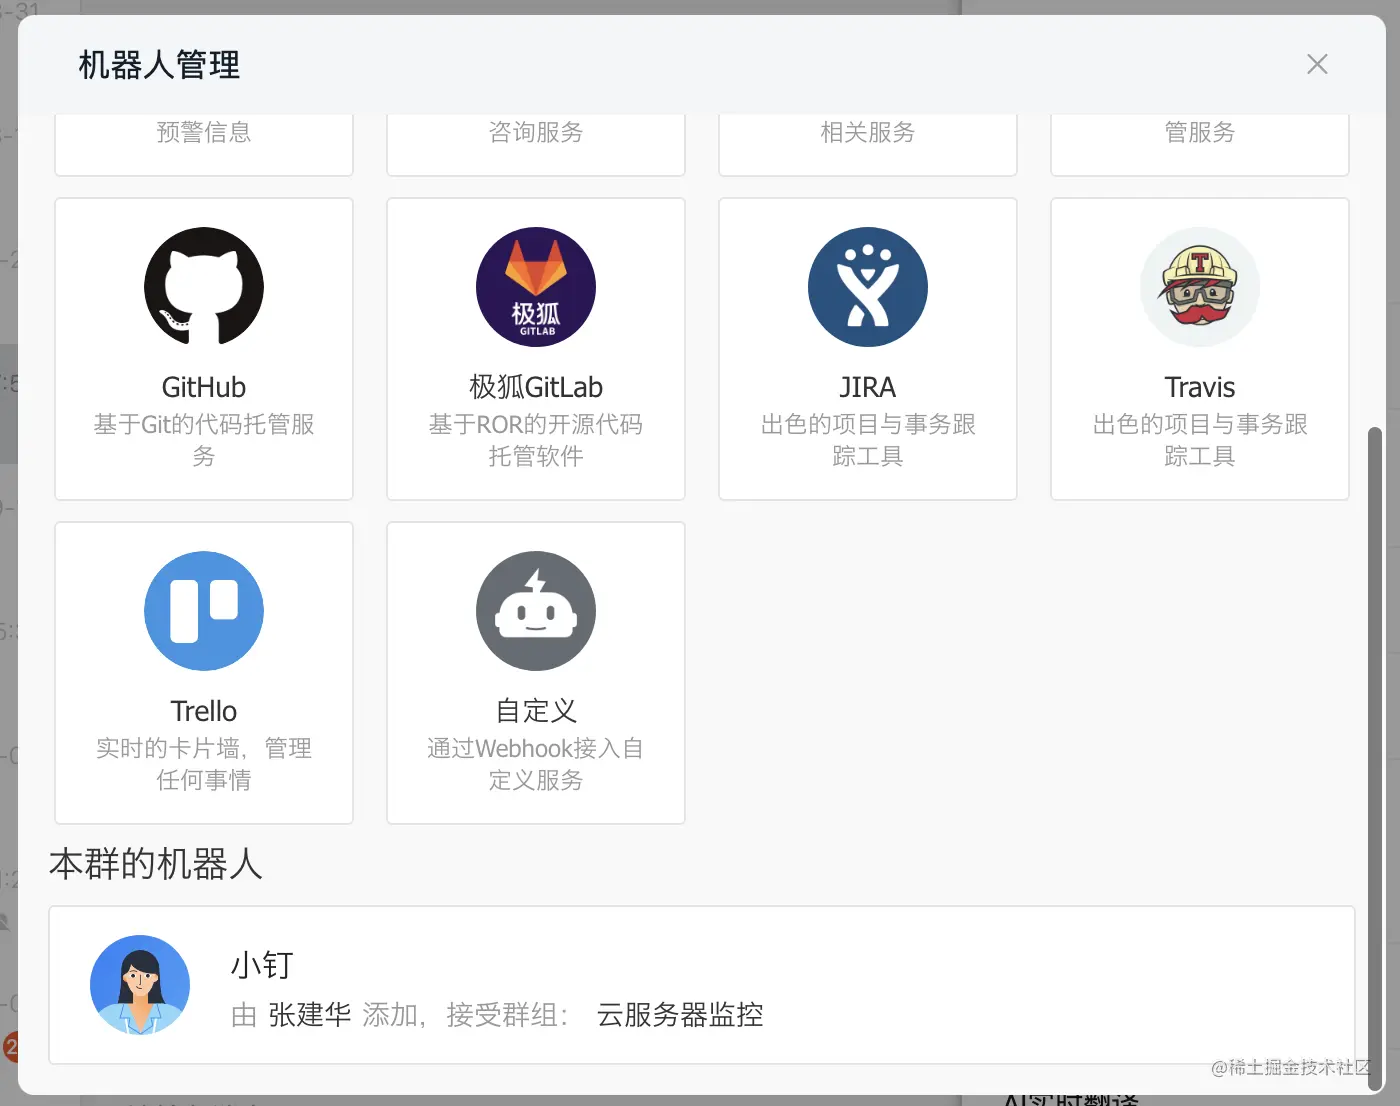The image size is (1400, 1106).
Task: Click the Trello title label
Action: tap(204, 711)
